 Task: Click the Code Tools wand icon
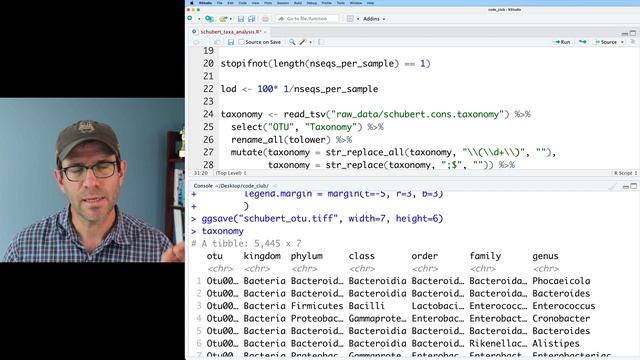(302, 42)
